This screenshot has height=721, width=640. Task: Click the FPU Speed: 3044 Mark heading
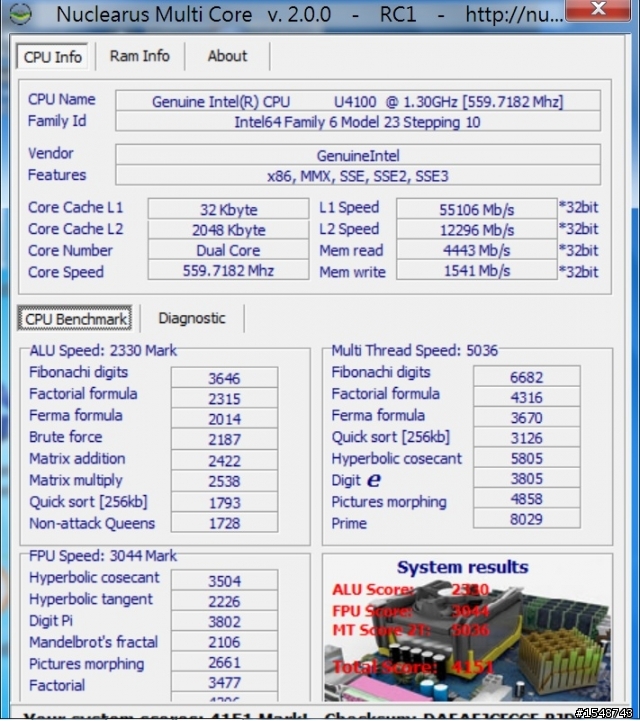coord(103,555)
